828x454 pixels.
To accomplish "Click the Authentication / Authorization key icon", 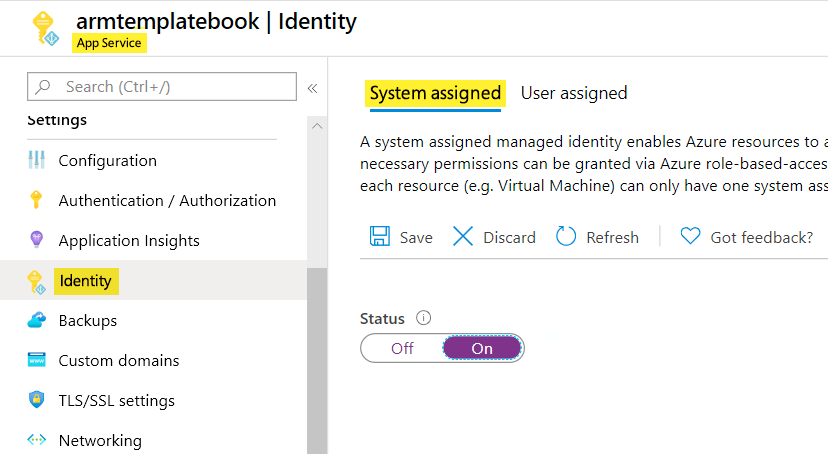I will [37, 200].
